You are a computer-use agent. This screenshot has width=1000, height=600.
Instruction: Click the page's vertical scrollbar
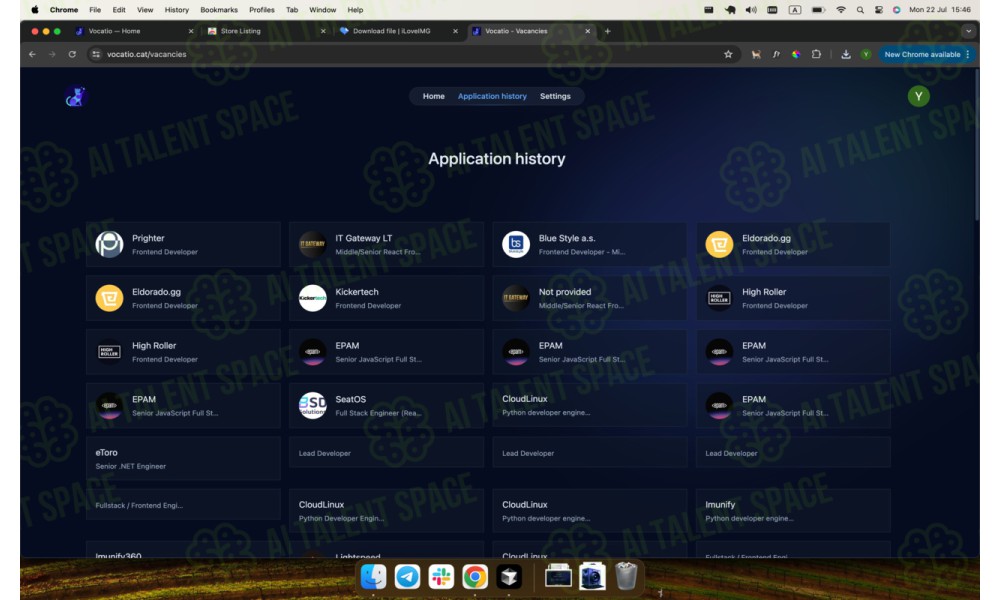(976, 147)
